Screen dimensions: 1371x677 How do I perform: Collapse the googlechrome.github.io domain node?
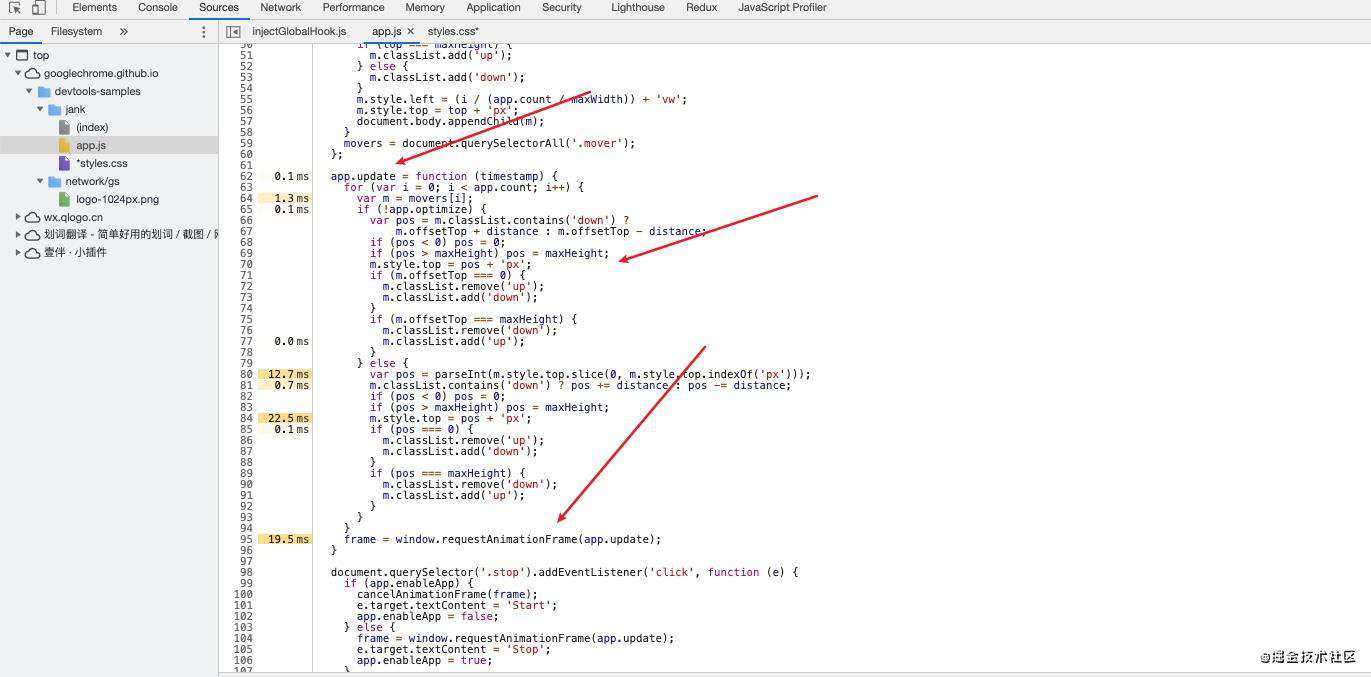[19, 73]
